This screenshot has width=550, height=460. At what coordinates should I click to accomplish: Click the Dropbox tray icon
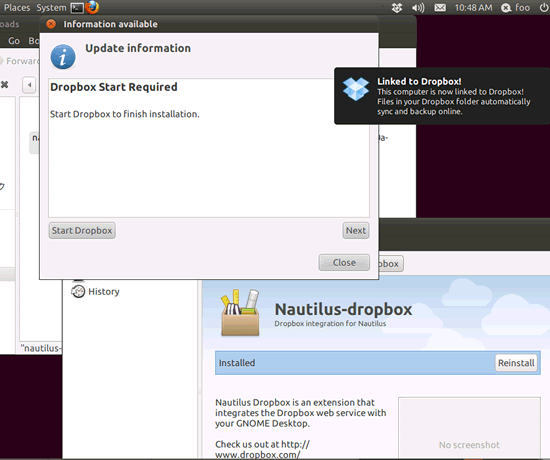397,8
